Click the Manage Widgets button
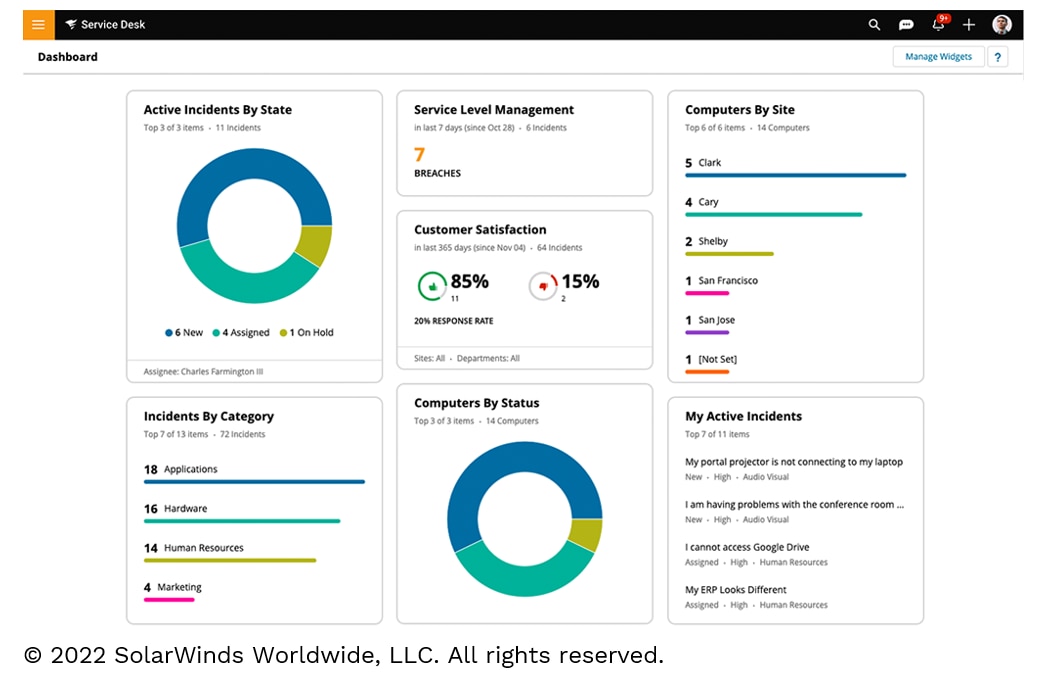The image size is (1061, 680). tap(938, 57)
